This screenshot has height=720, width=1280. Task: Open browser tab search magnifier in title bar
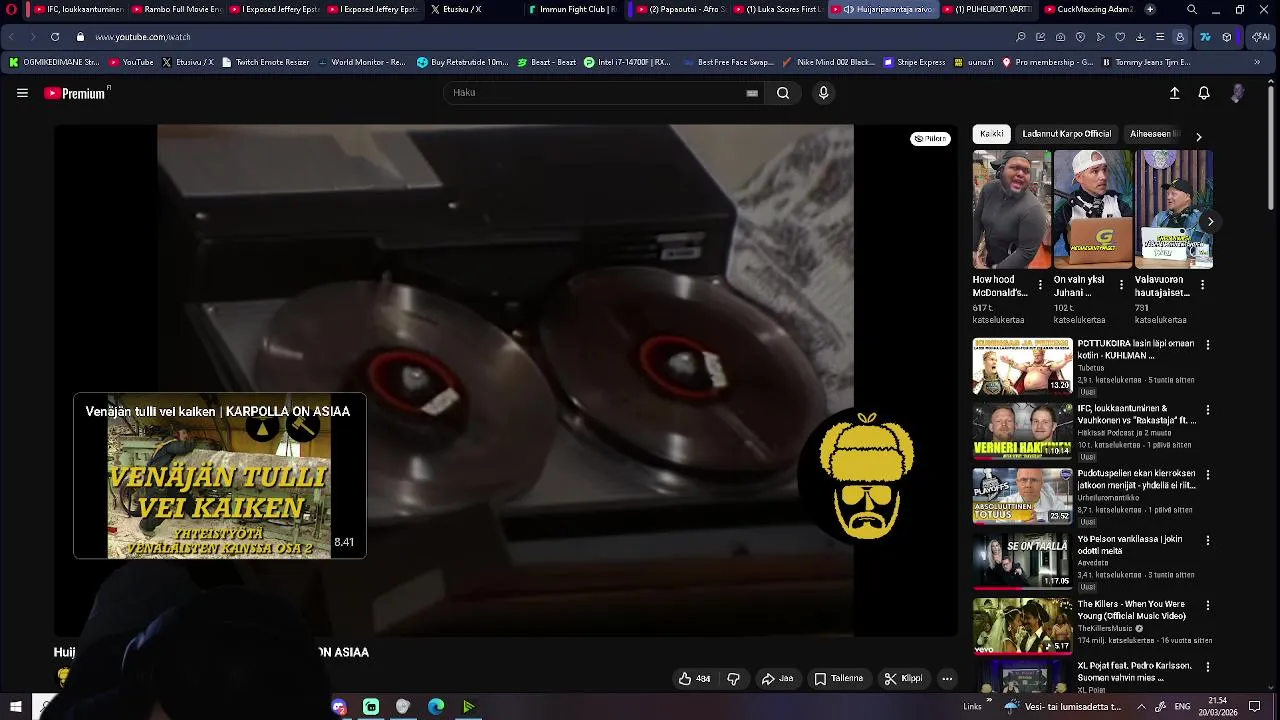(x=1191, y=9)
